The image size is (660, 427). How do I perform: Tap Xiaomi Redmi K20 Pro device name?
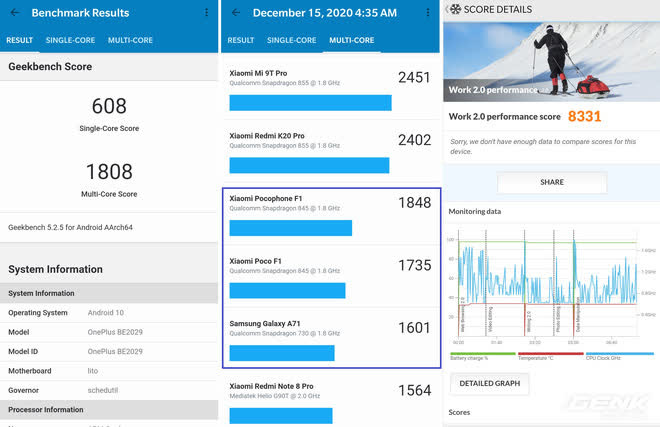(x=267, y=136)
